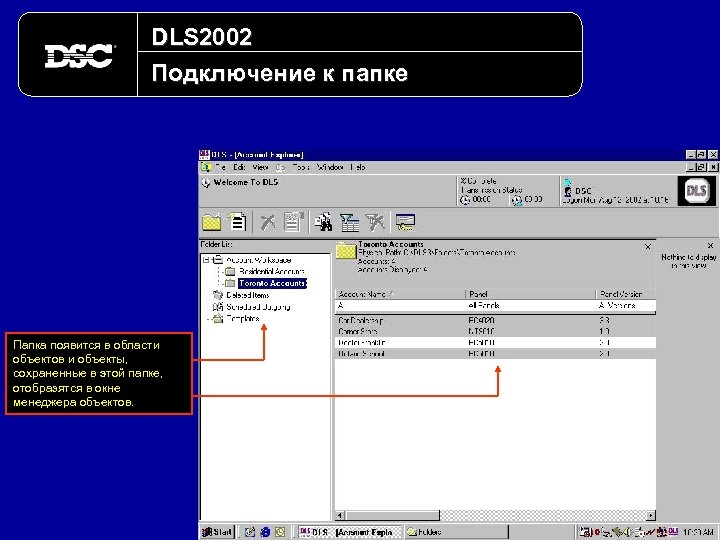Viewport: 720px width, 540px height.
Task: Select Account Workspace in the folder list
Action: coord(259,259)
